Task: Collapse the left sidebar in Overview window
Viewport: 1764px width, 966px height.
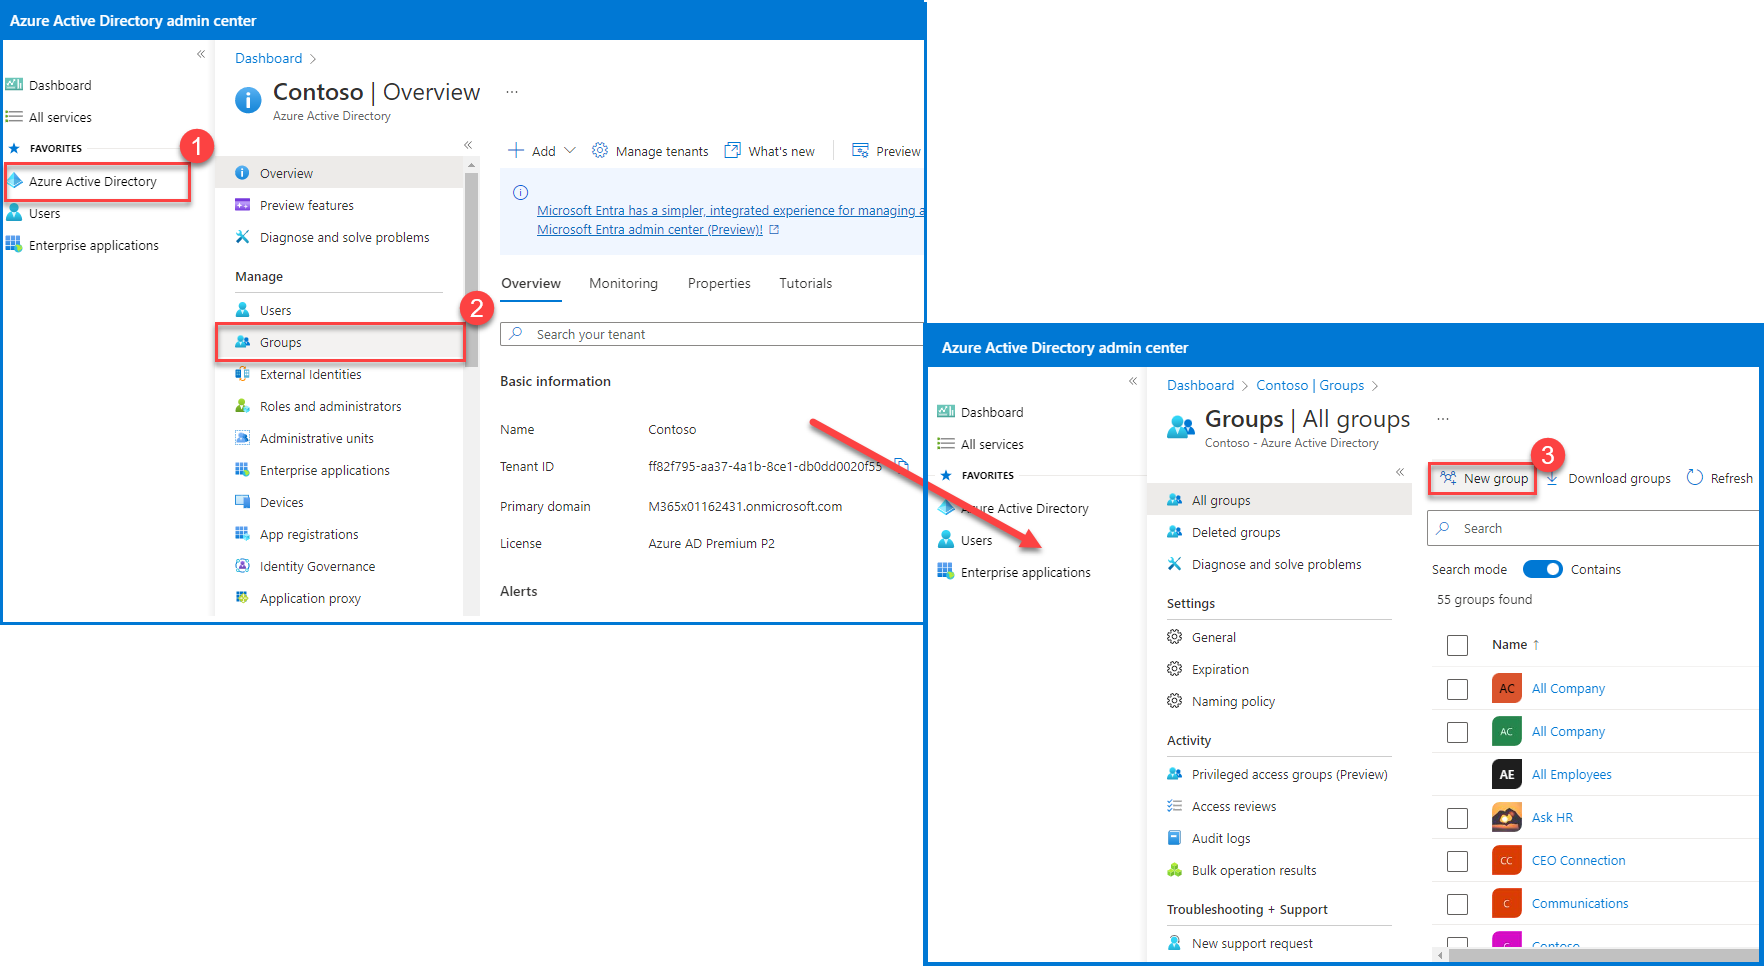Action: 201,54
